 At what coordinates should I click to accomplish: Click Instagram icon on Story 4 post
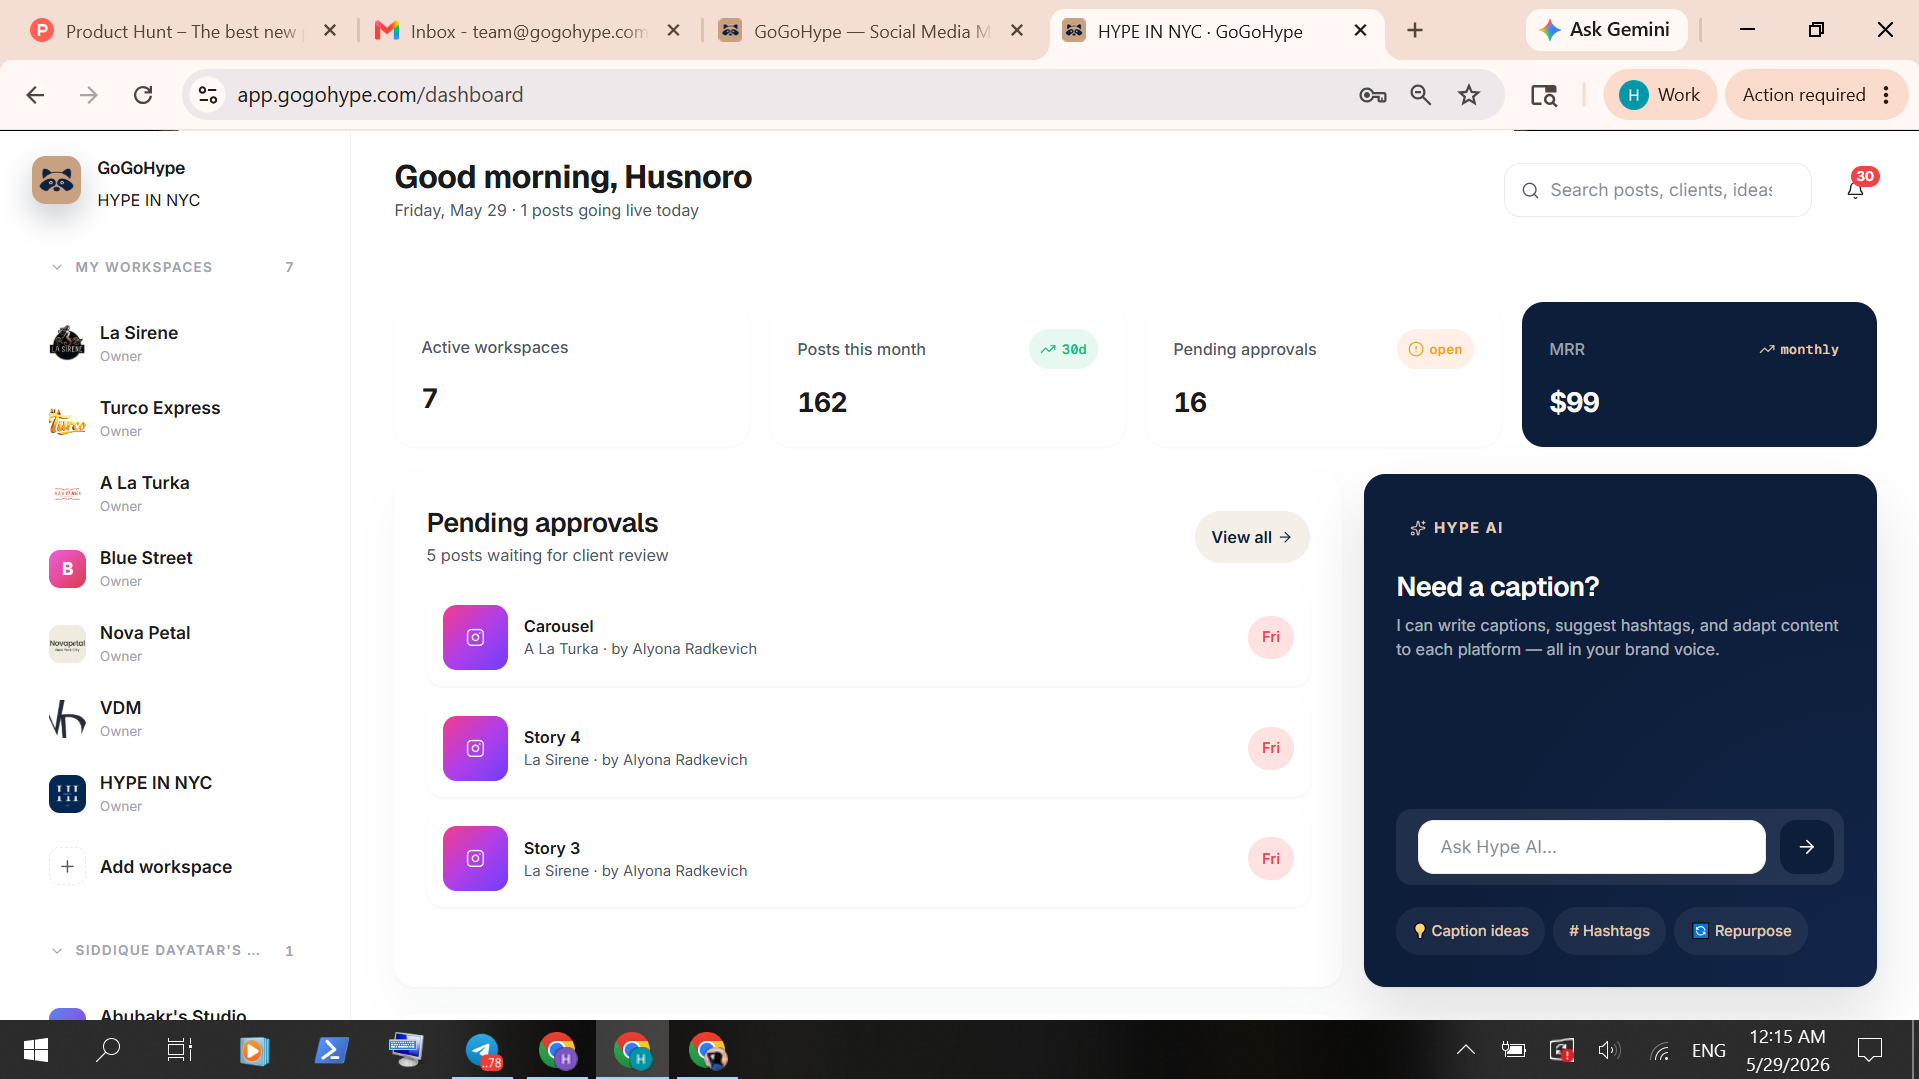(475, 748)
